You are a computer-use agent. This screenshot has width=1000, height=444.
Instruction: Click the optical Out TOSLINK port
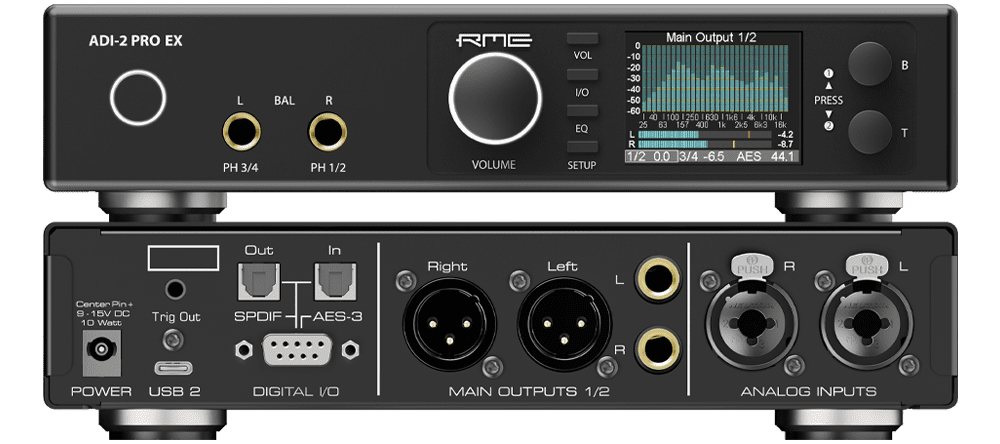click(258, 282)
